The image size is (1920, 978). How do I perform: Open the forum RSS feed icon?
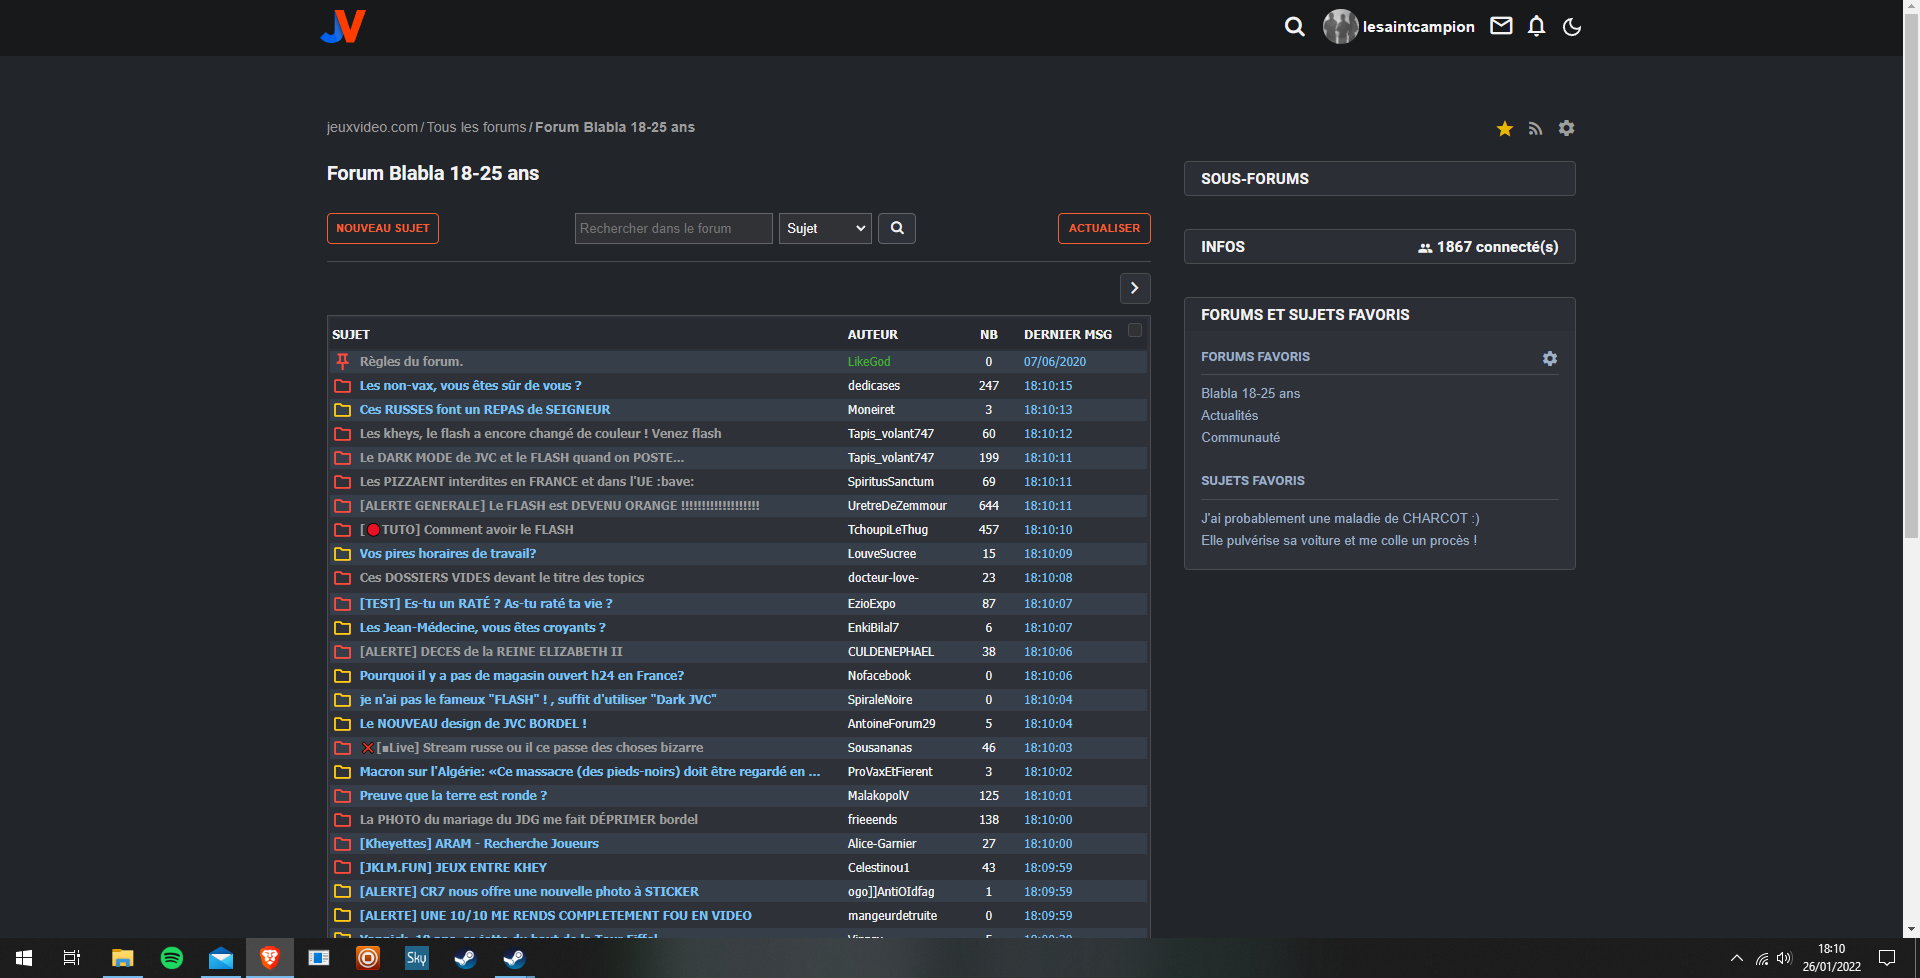(x=1535, y=128)
